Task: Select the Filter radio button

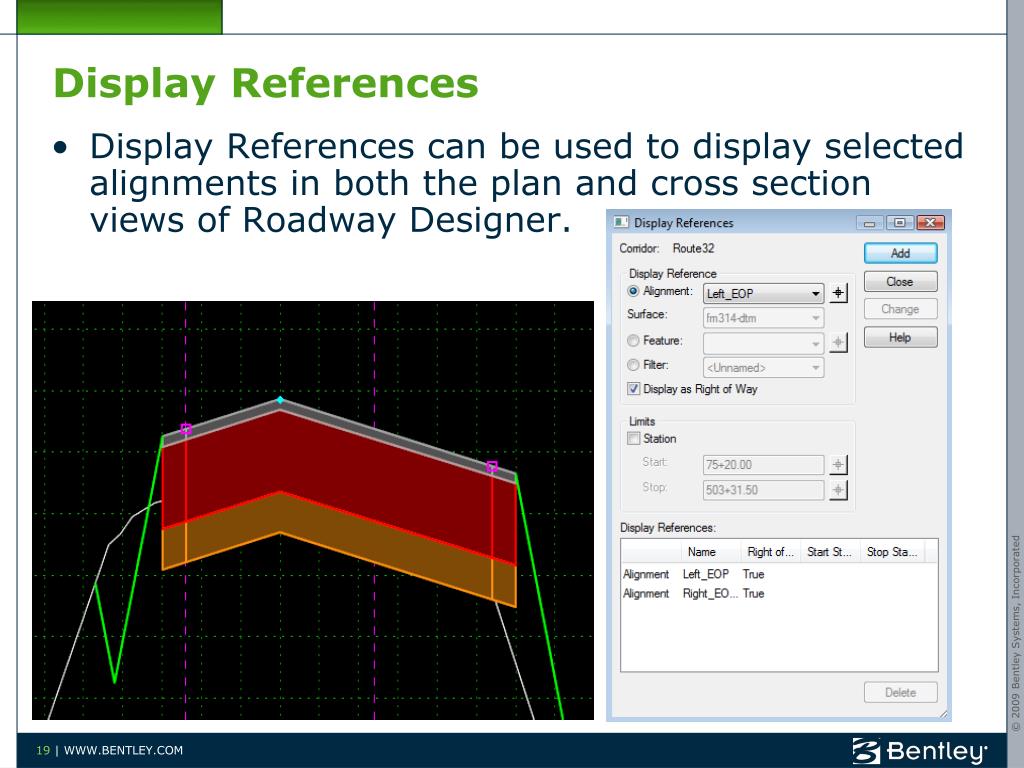Action: pos(633,365)
